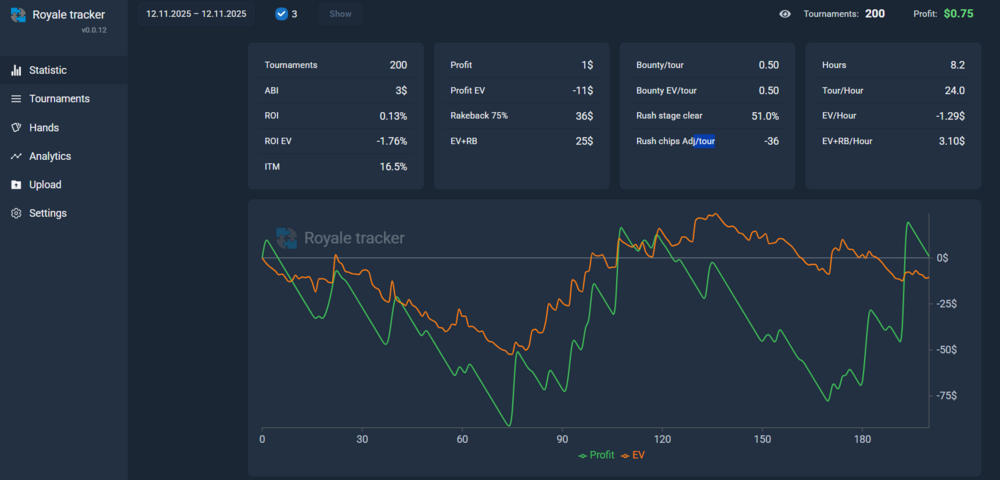Click the Upload folder icon
This screenshot has height=480, width=1000.
(16, 185)
